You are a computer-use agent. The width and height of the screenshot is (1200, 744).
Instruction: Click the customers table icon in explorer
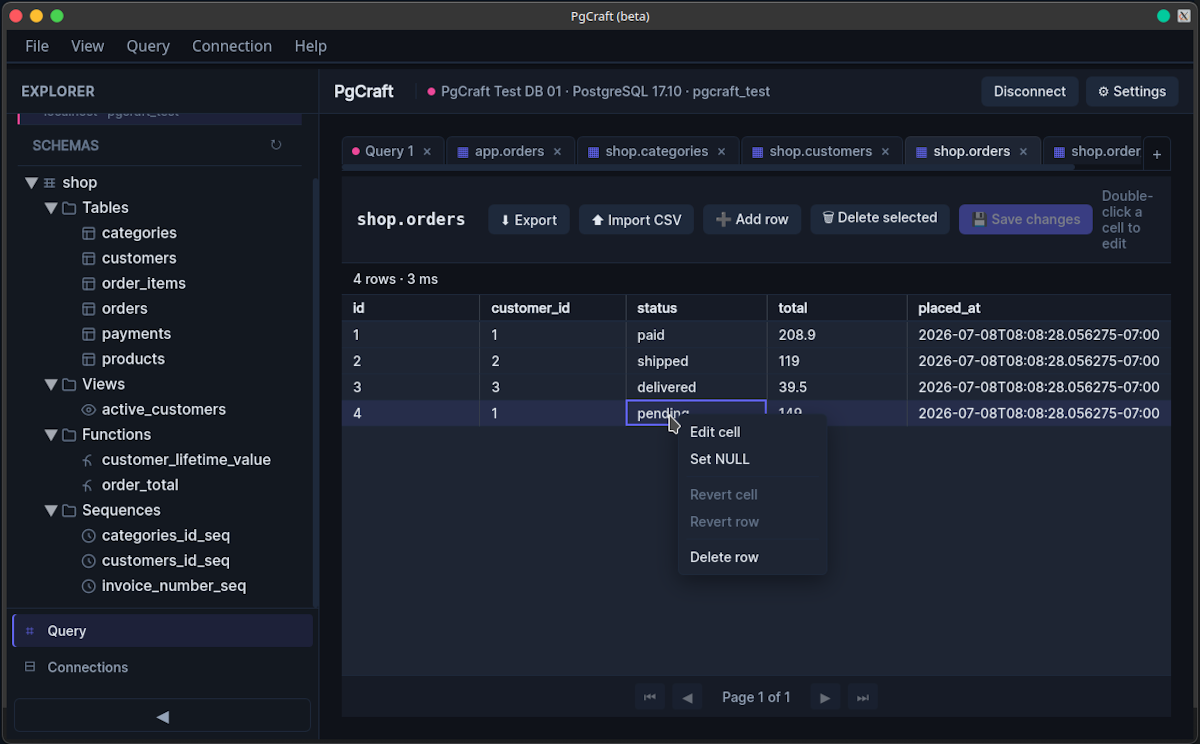tap(88, 258)
